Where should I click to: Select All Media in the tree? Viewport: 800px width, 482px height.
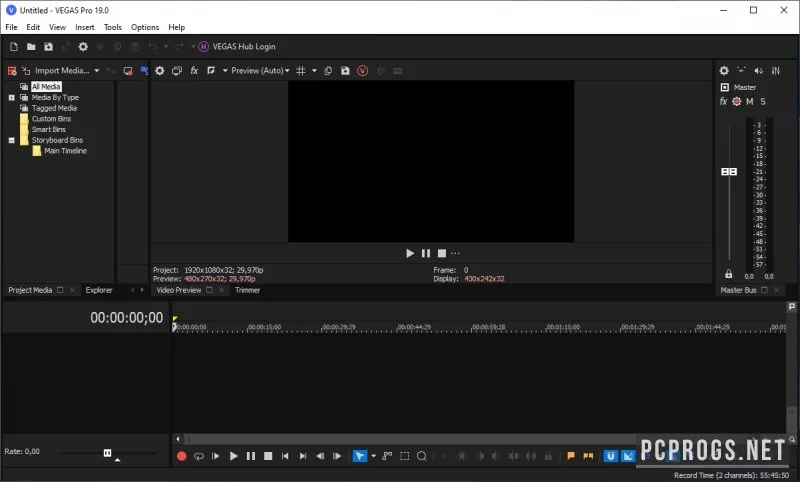46,87
